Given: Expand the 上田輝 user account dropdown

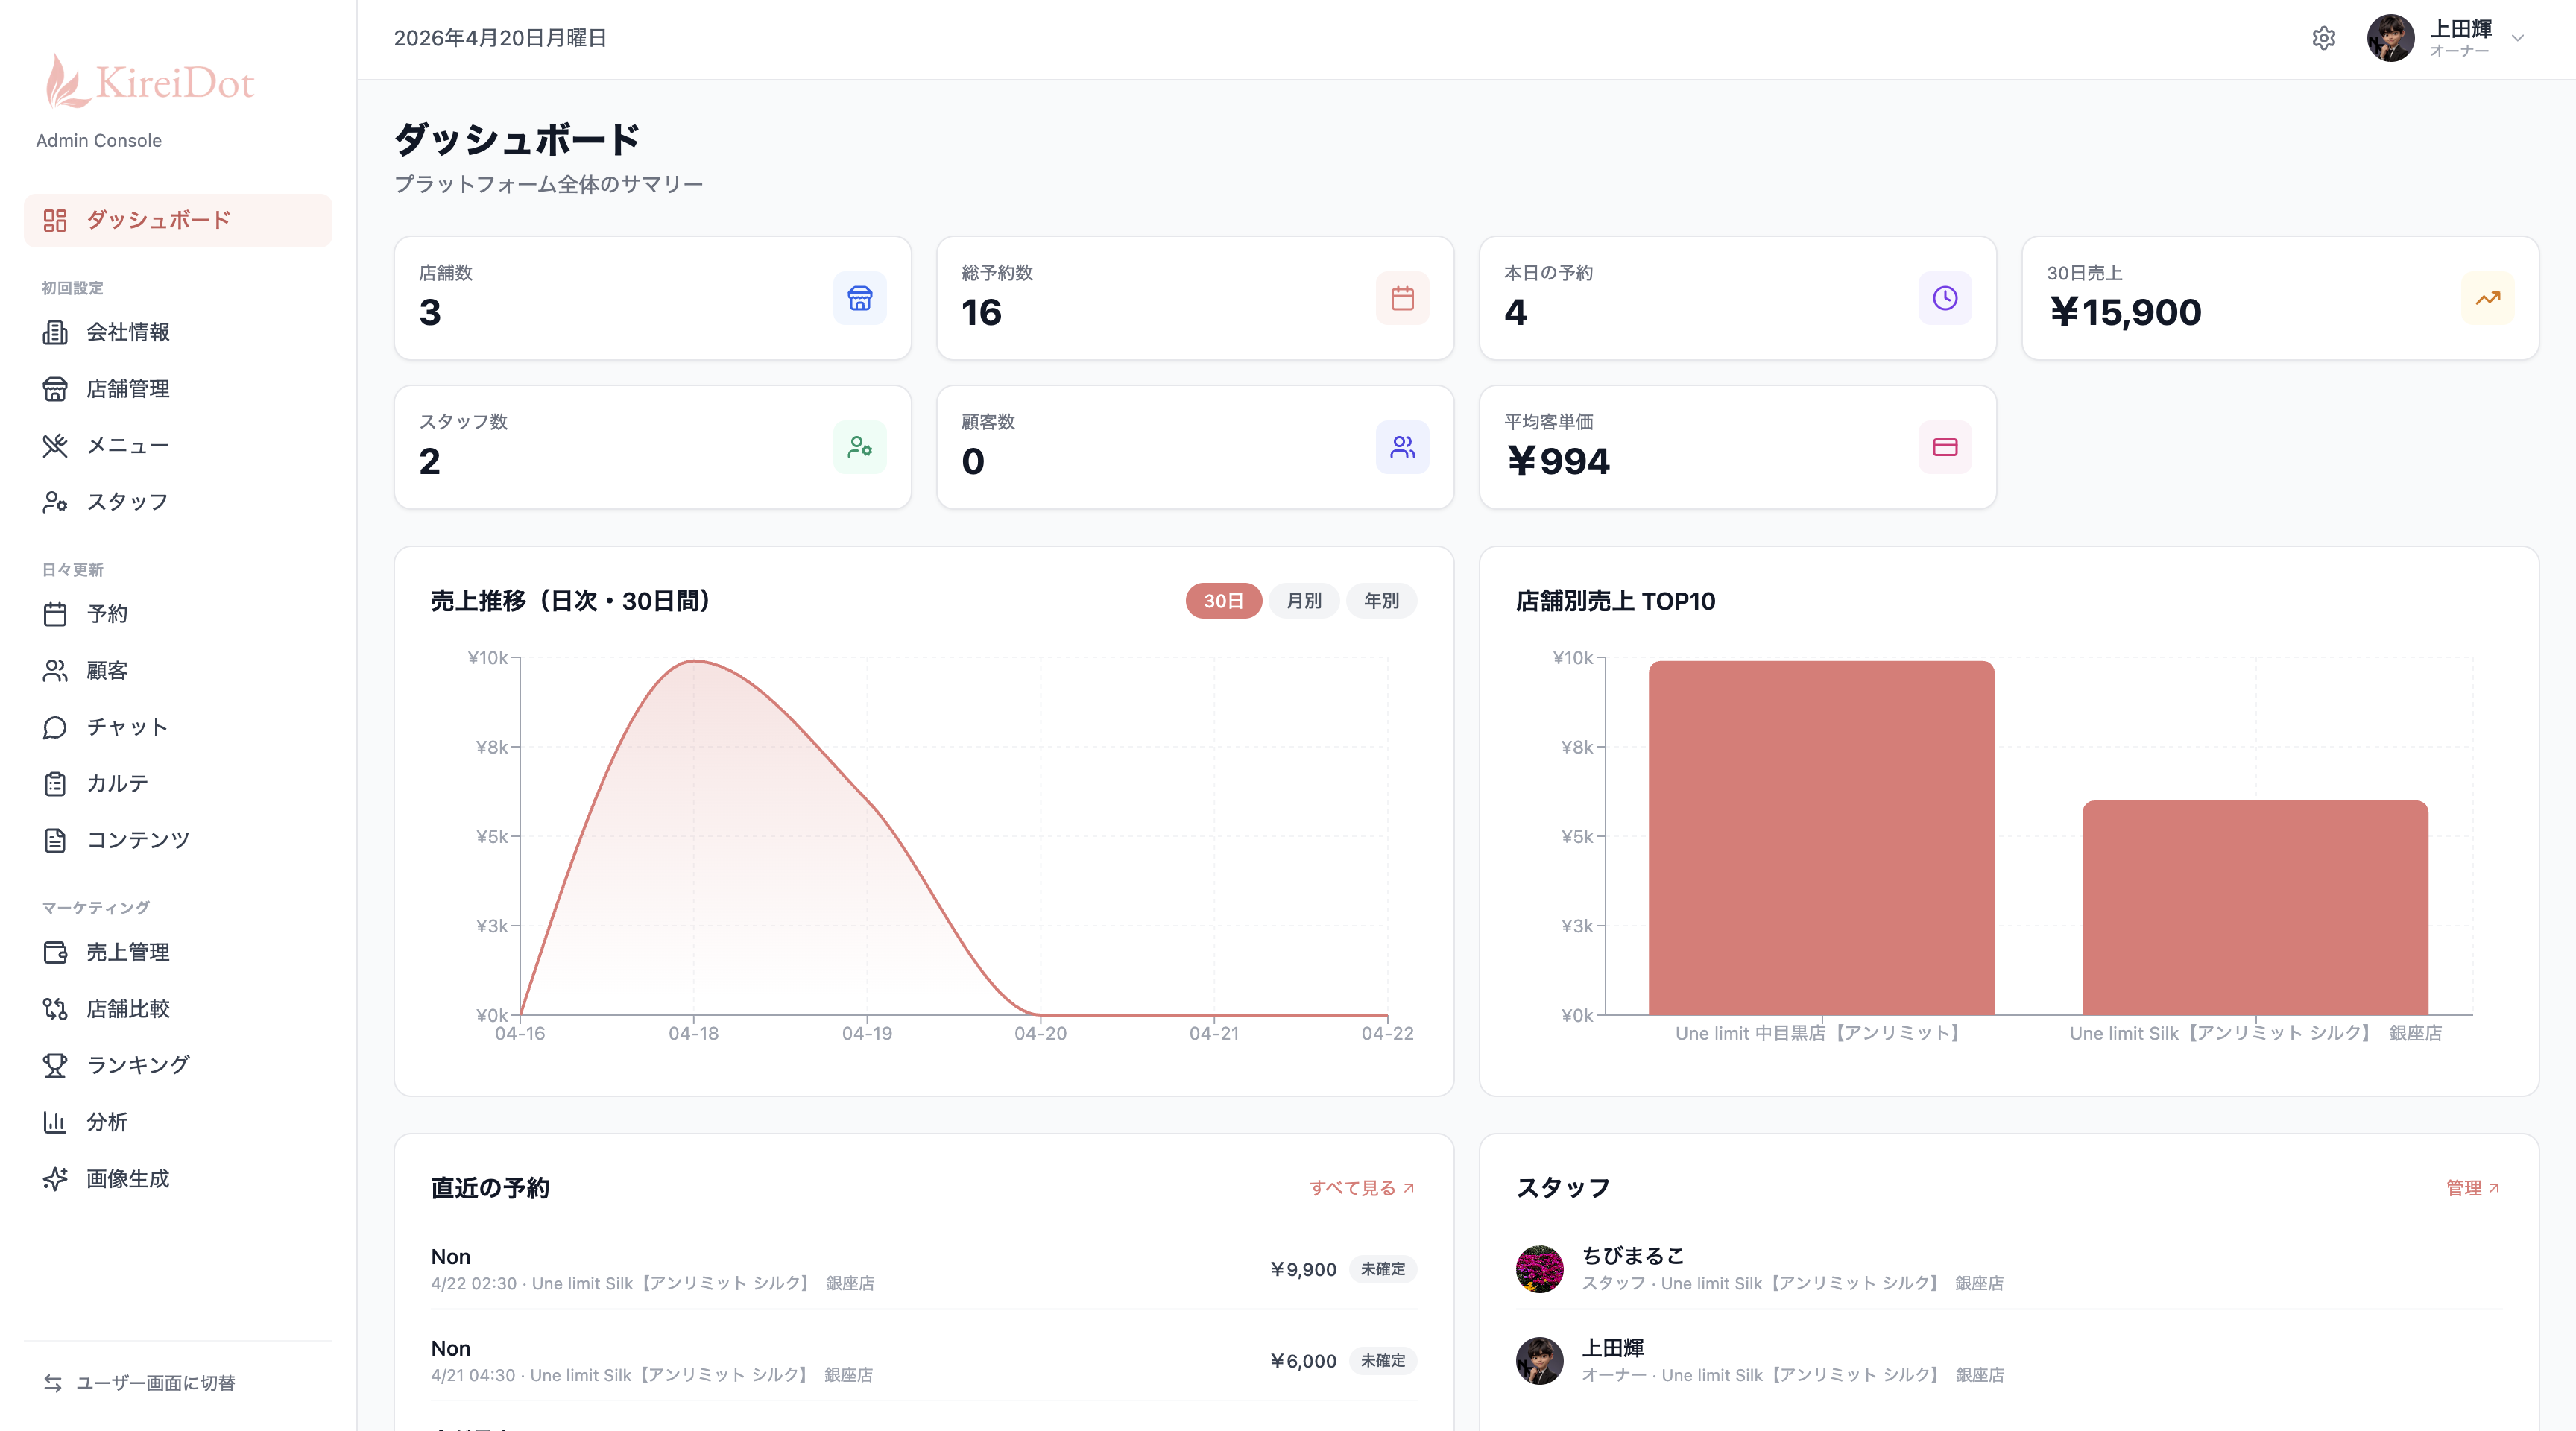Looking at the screenshot, I should (2518, 38).
